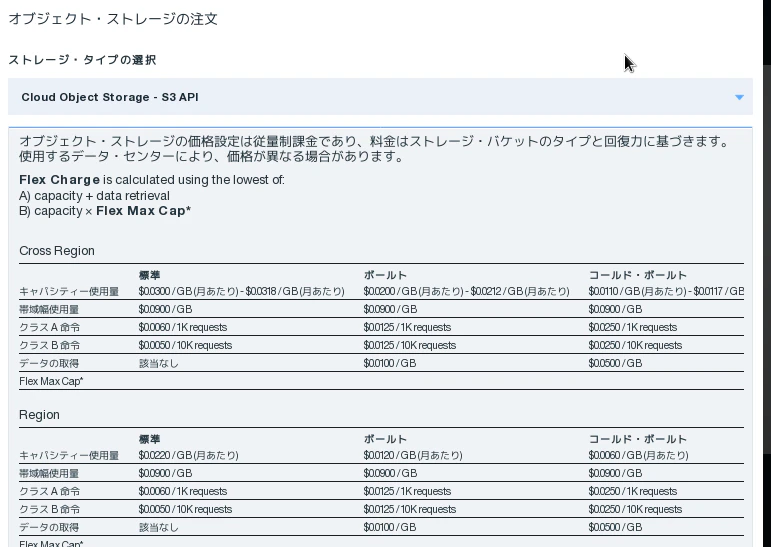771x547 pixels.
Task: Click コールド・ボールト header in Cross Region table
Action: coord(638,275)
